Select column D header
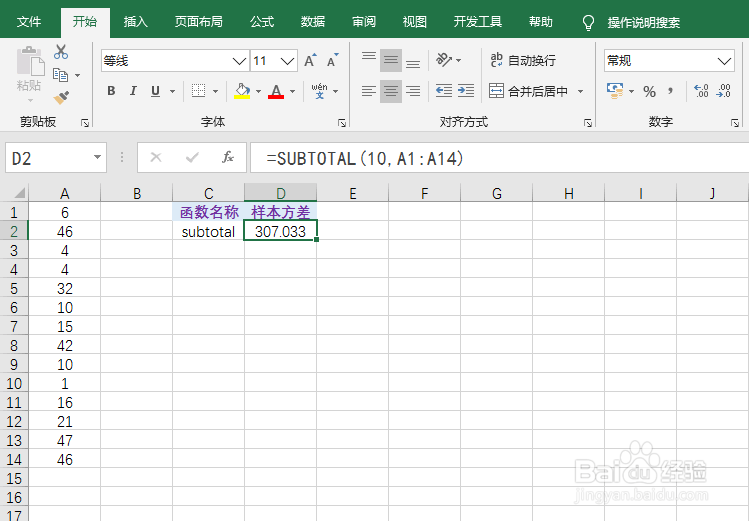 pyautogui.click(x=280, y=193)
